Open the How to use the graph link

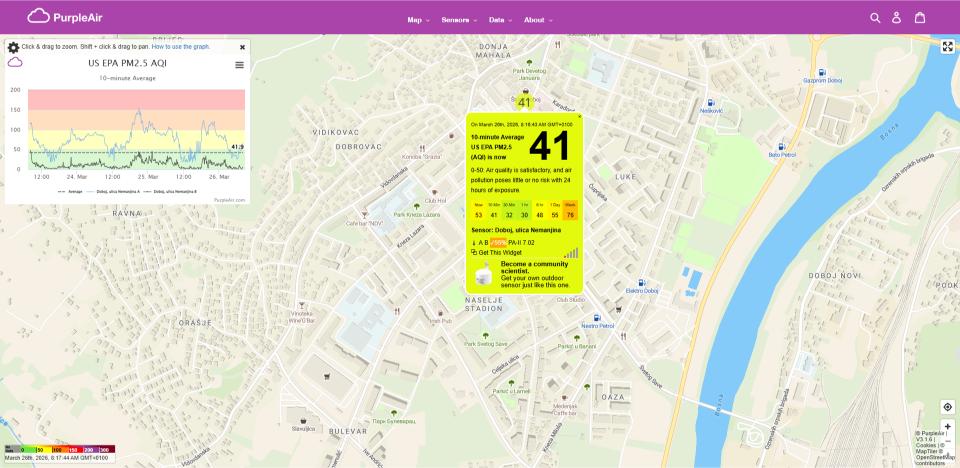181,47
